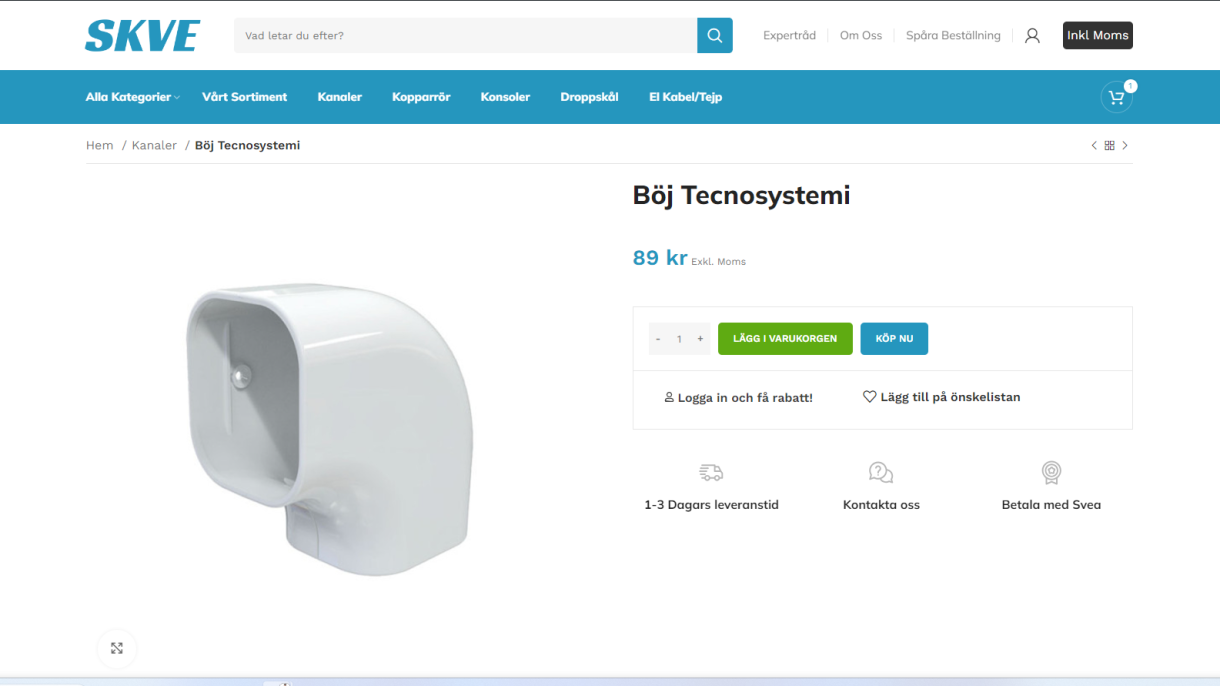The width and height of the screenshot is (1220, 686).
Task: Increase quantity with plus button
Action: 700,339
